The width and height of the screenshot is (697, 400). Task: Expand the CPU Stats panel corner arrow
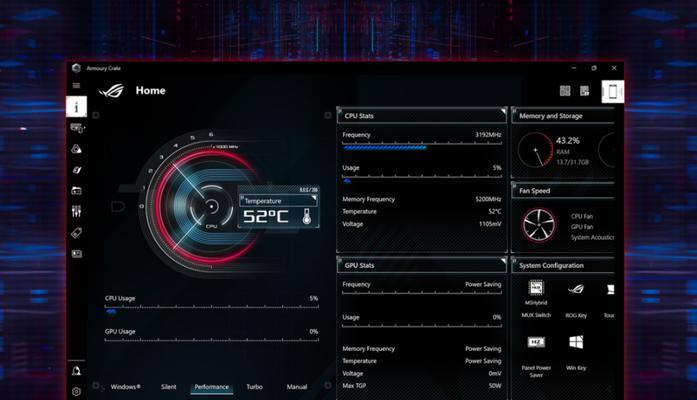[503, 111]
